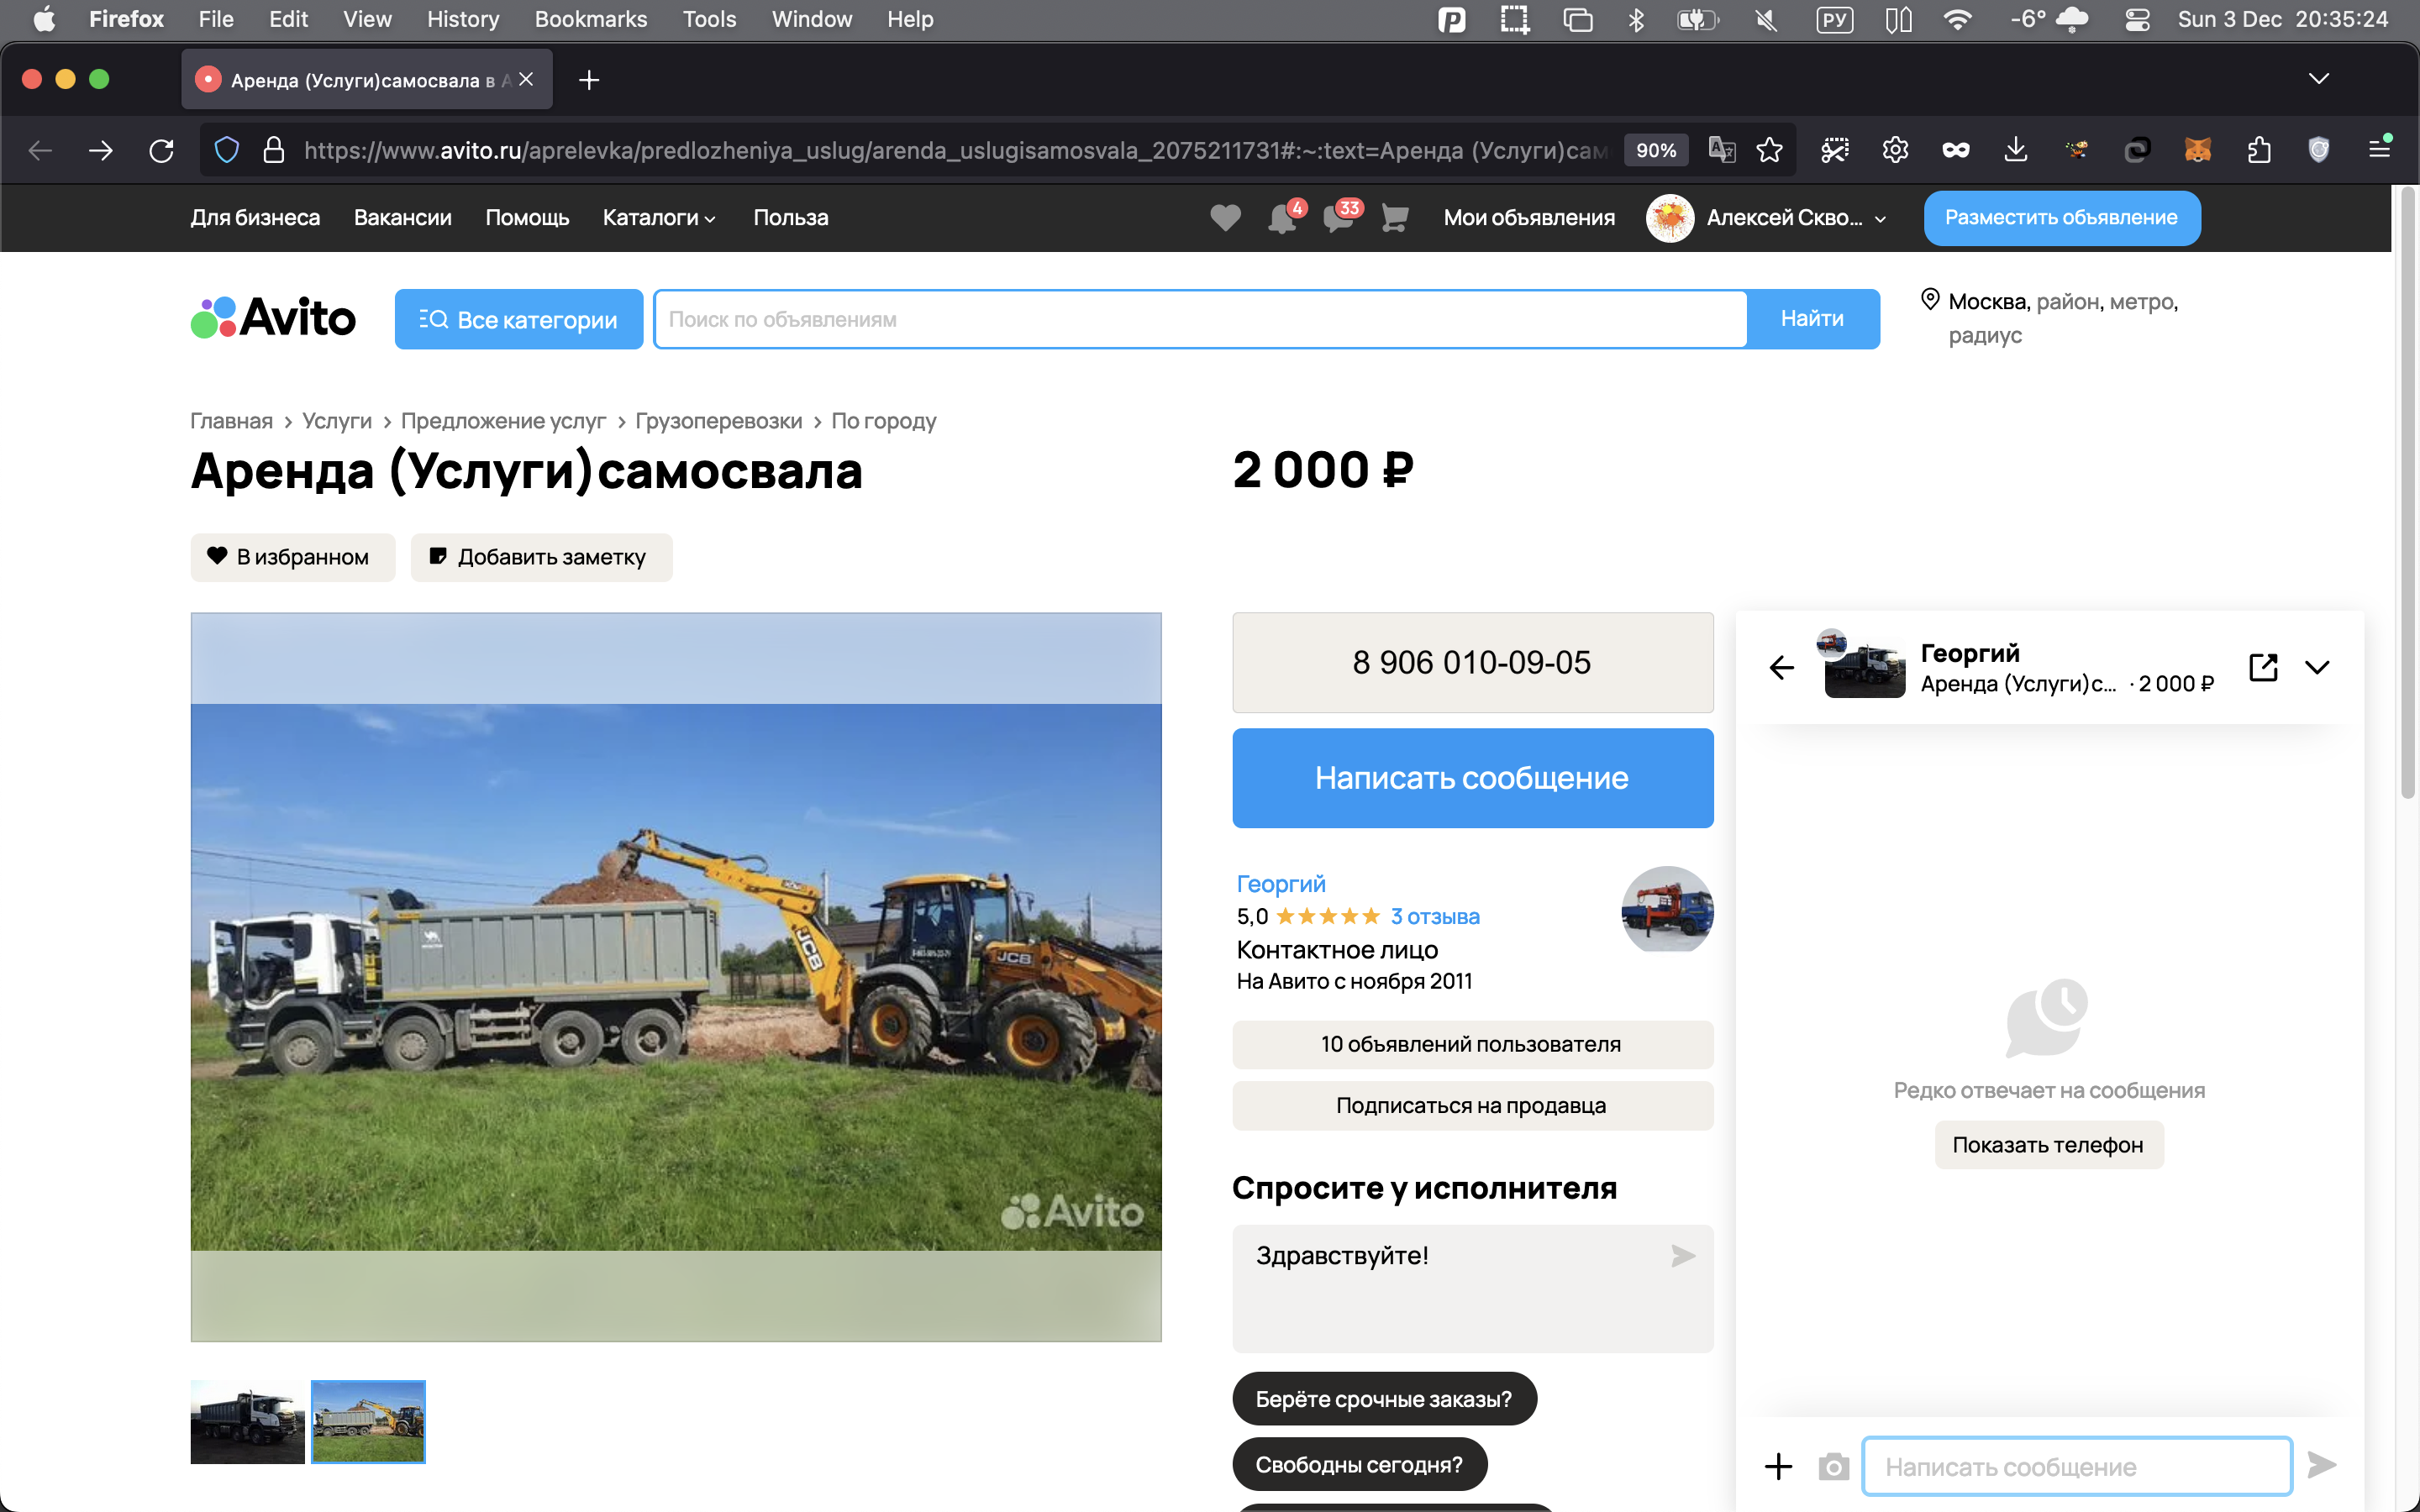Select the first truck photo thumbnail

click(x=247, y=1421)
